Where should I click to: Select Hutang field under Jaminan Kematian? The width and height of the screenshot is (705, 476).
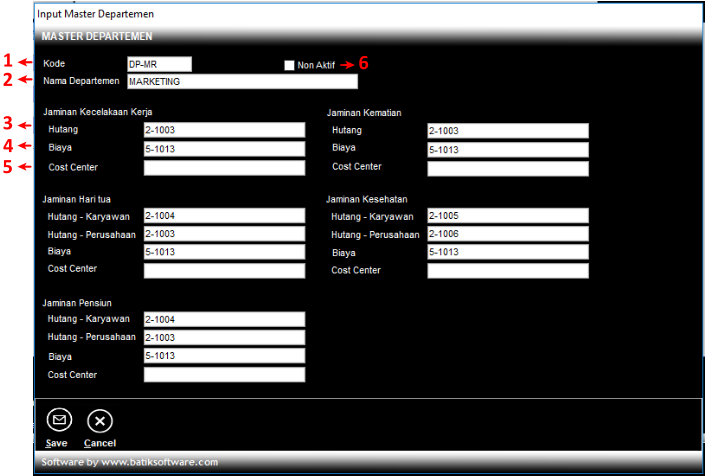(507, 130)
